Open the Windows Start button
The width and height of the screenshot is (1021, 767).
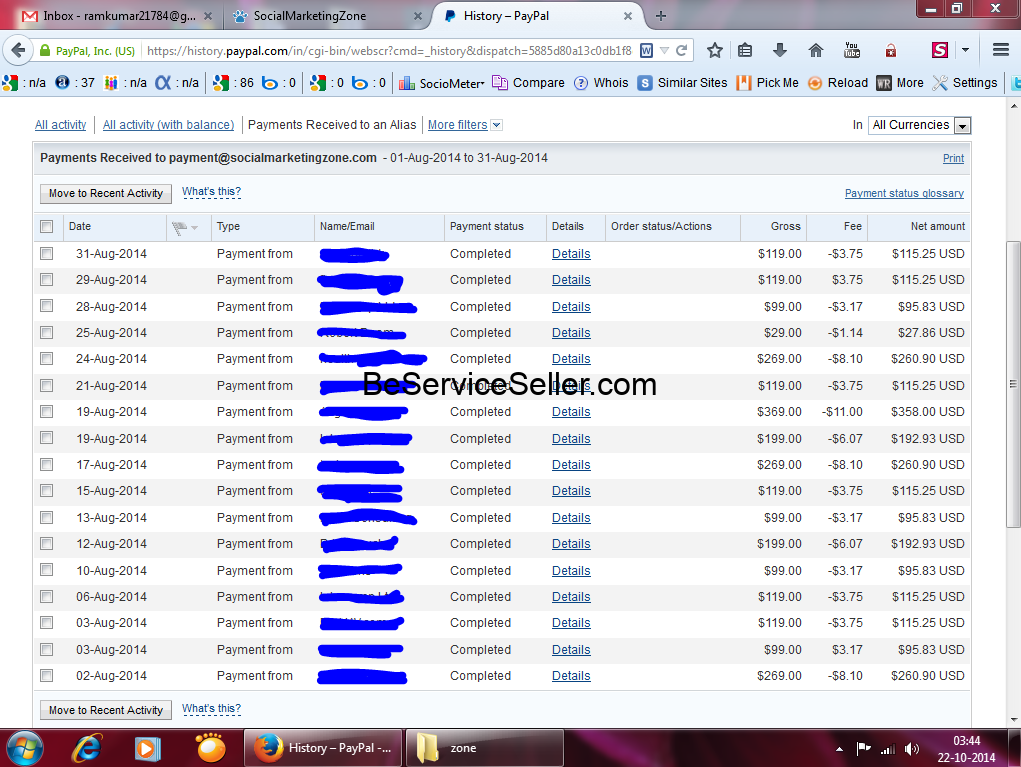[x=23, y=748]
